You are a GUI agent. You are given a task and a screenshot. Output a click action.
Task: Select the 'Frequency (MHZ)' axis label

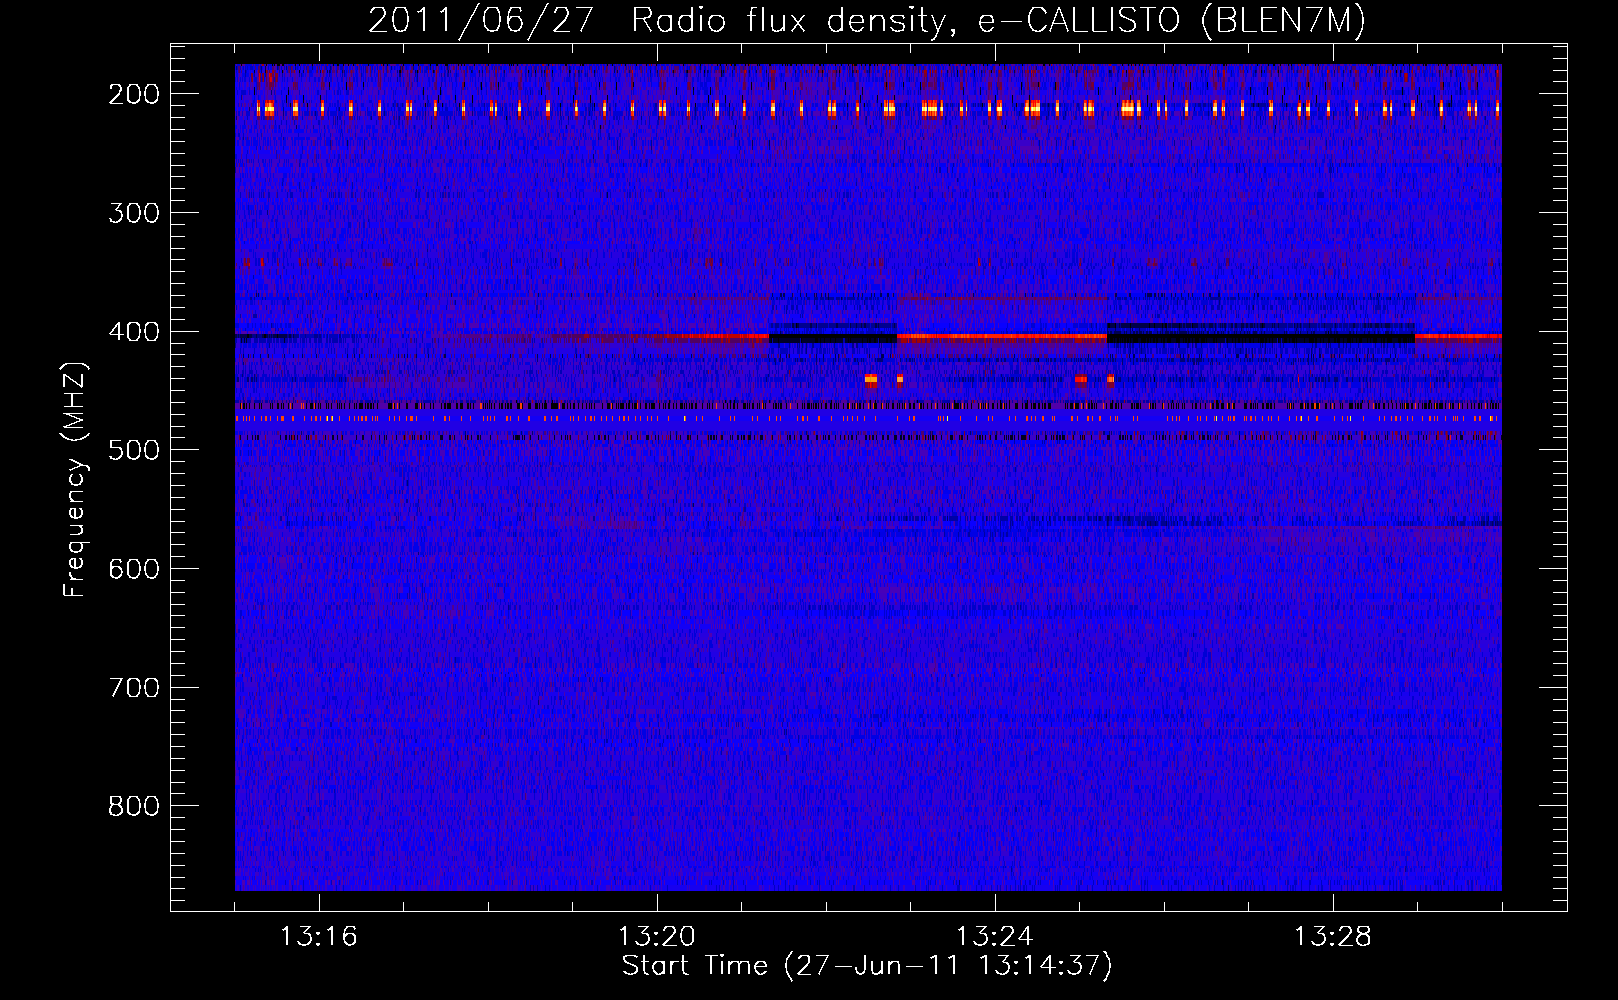[x=75, y=479]
